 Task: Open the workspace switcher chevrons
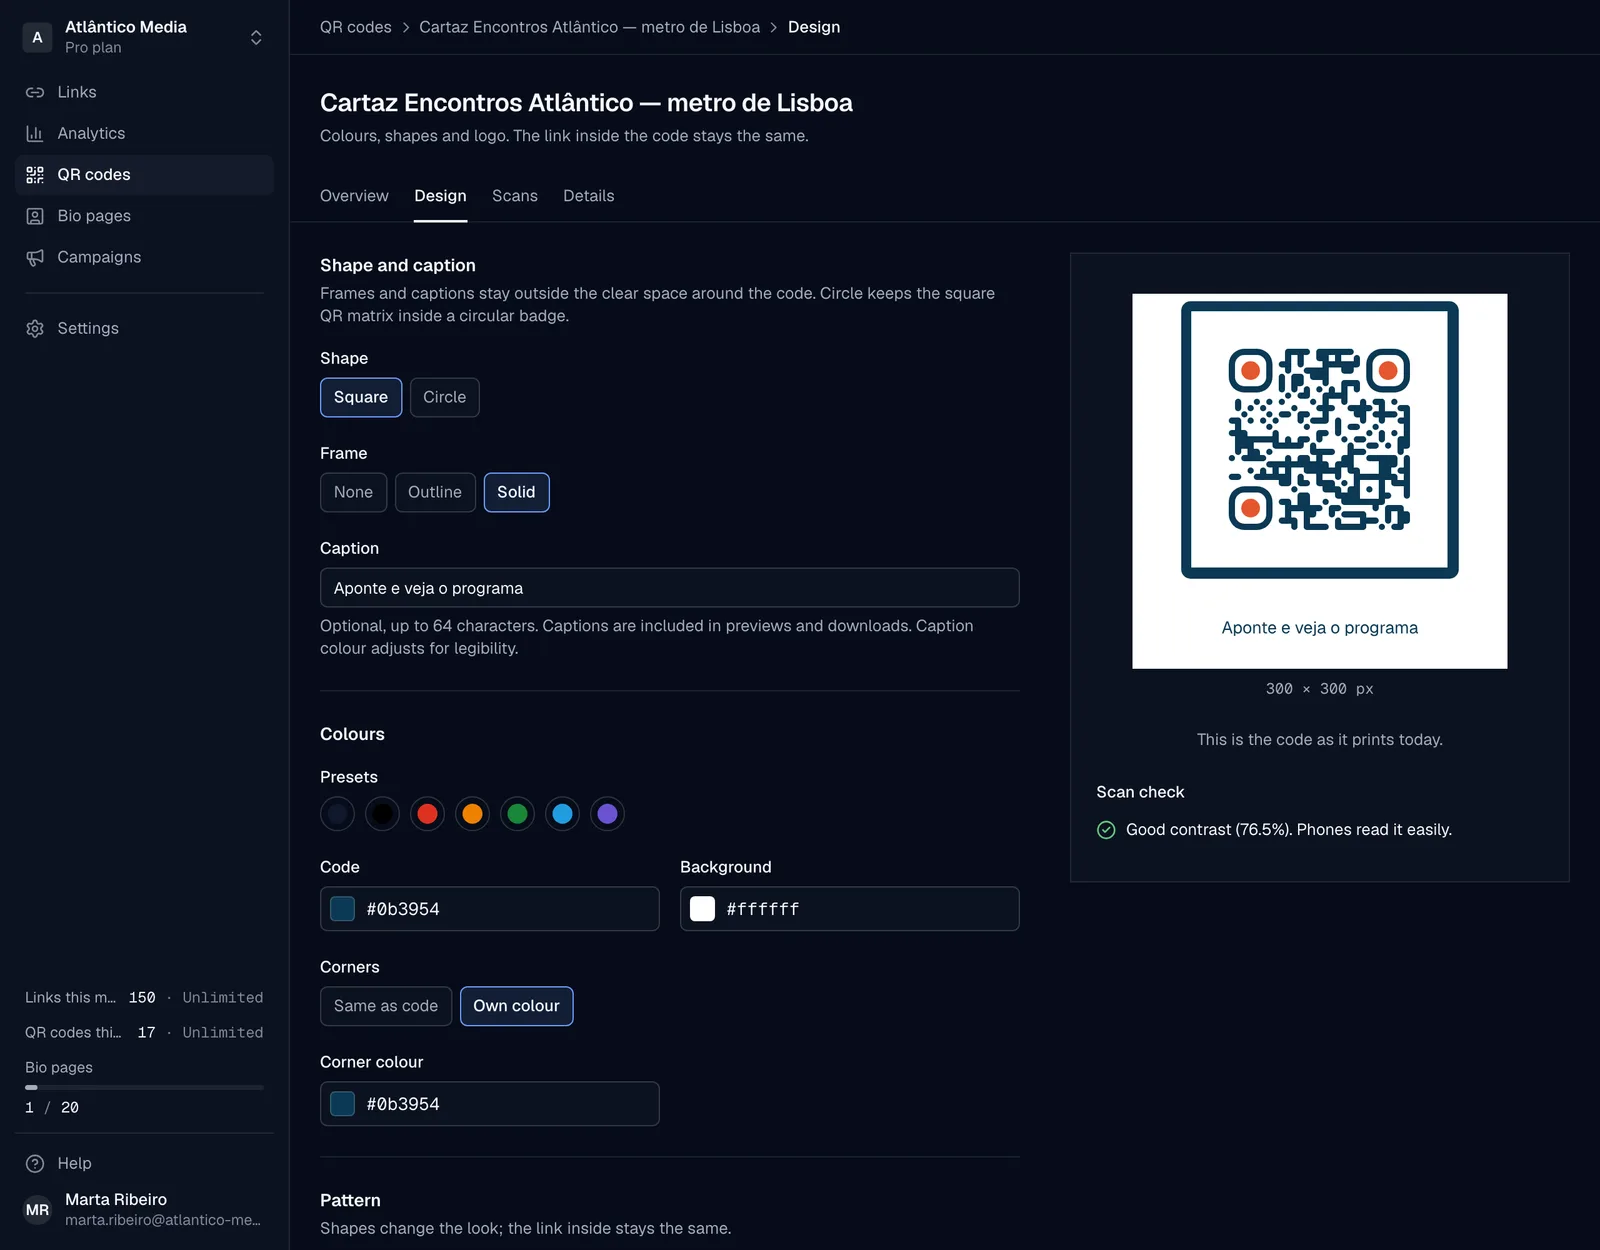[256, 37]
